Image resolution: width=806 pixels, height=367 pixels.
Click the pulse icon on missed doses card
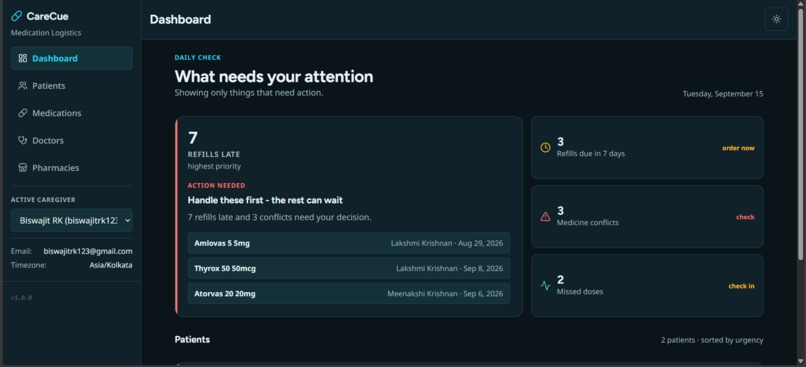545,286
